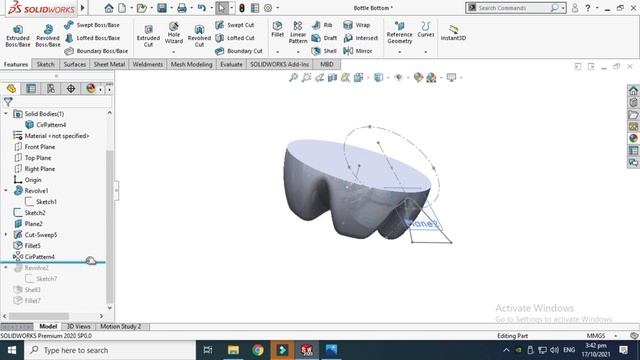Switch to the Weldments tab
The width and height of the screenshot is (640, 360).
[x=148, y=64]
